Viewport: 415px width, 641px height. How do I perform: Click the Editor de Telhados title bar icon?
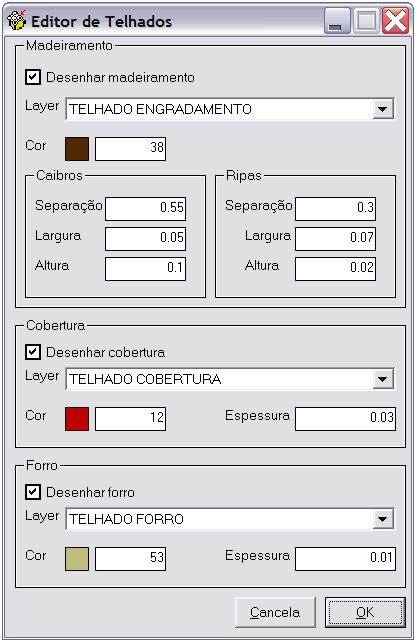click(17, 20)
